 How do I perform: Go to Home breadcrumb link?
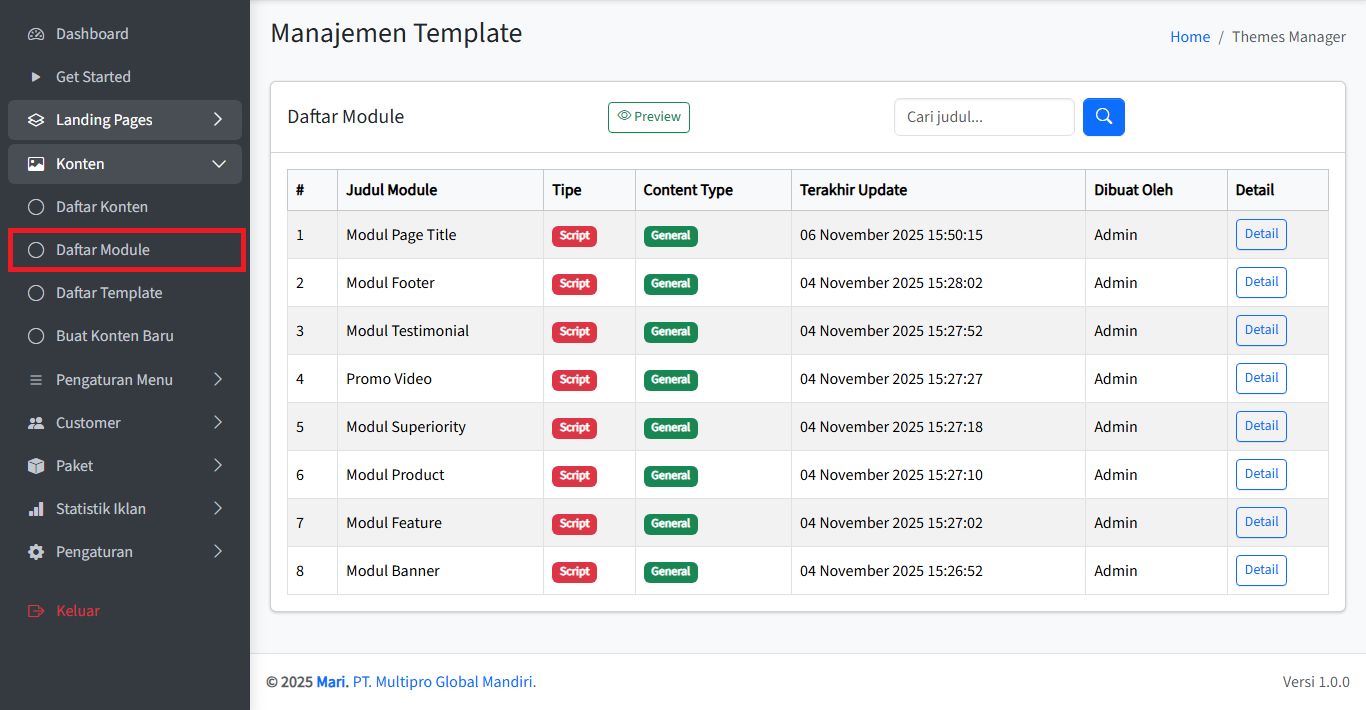click(1189, 37)
